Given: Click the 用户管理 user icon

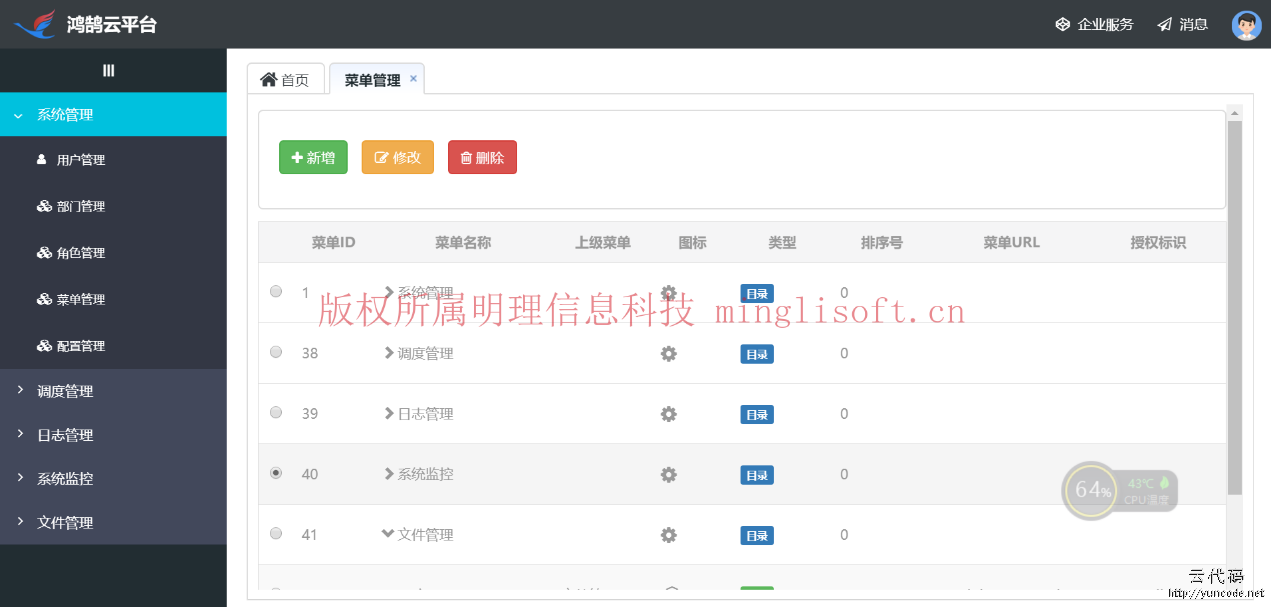Looking at the screenshot, I should coord(42,159).
